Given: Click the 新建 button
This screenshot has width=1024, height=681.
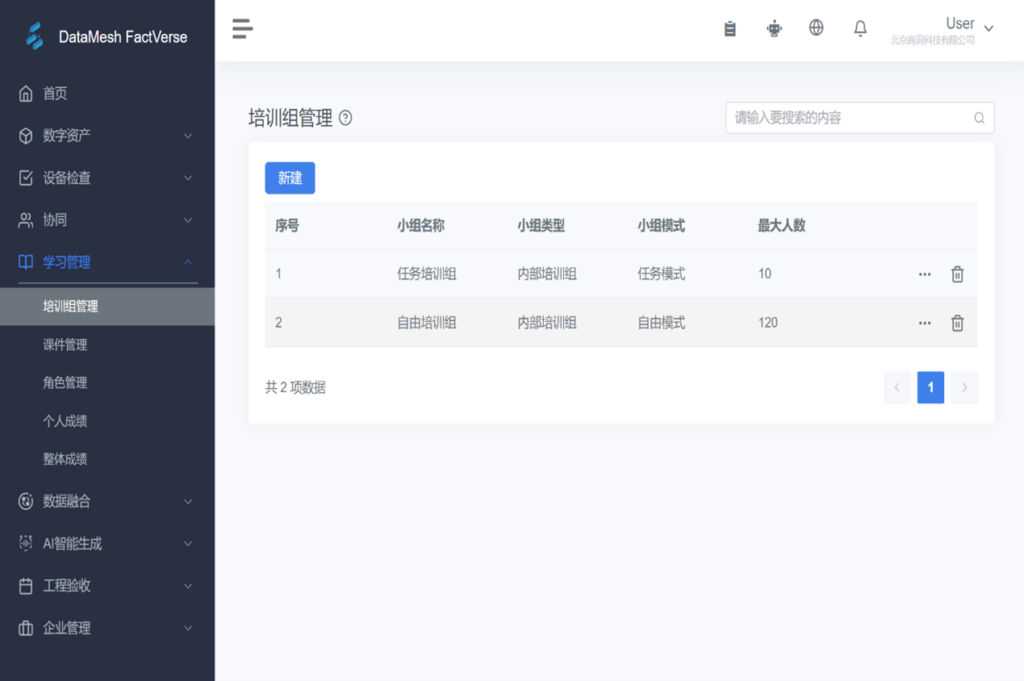Looking at the screenshot, I should click(x=290, y=178).
